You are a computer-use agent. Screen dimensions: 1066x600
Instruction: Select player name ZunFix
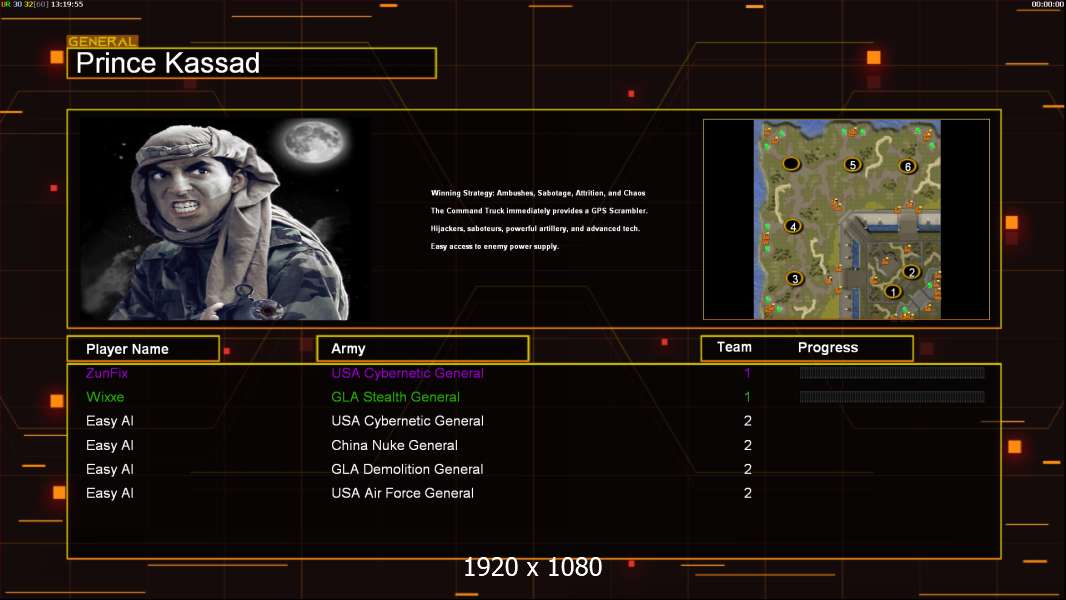pyautogui.click(x=107, y=373)
